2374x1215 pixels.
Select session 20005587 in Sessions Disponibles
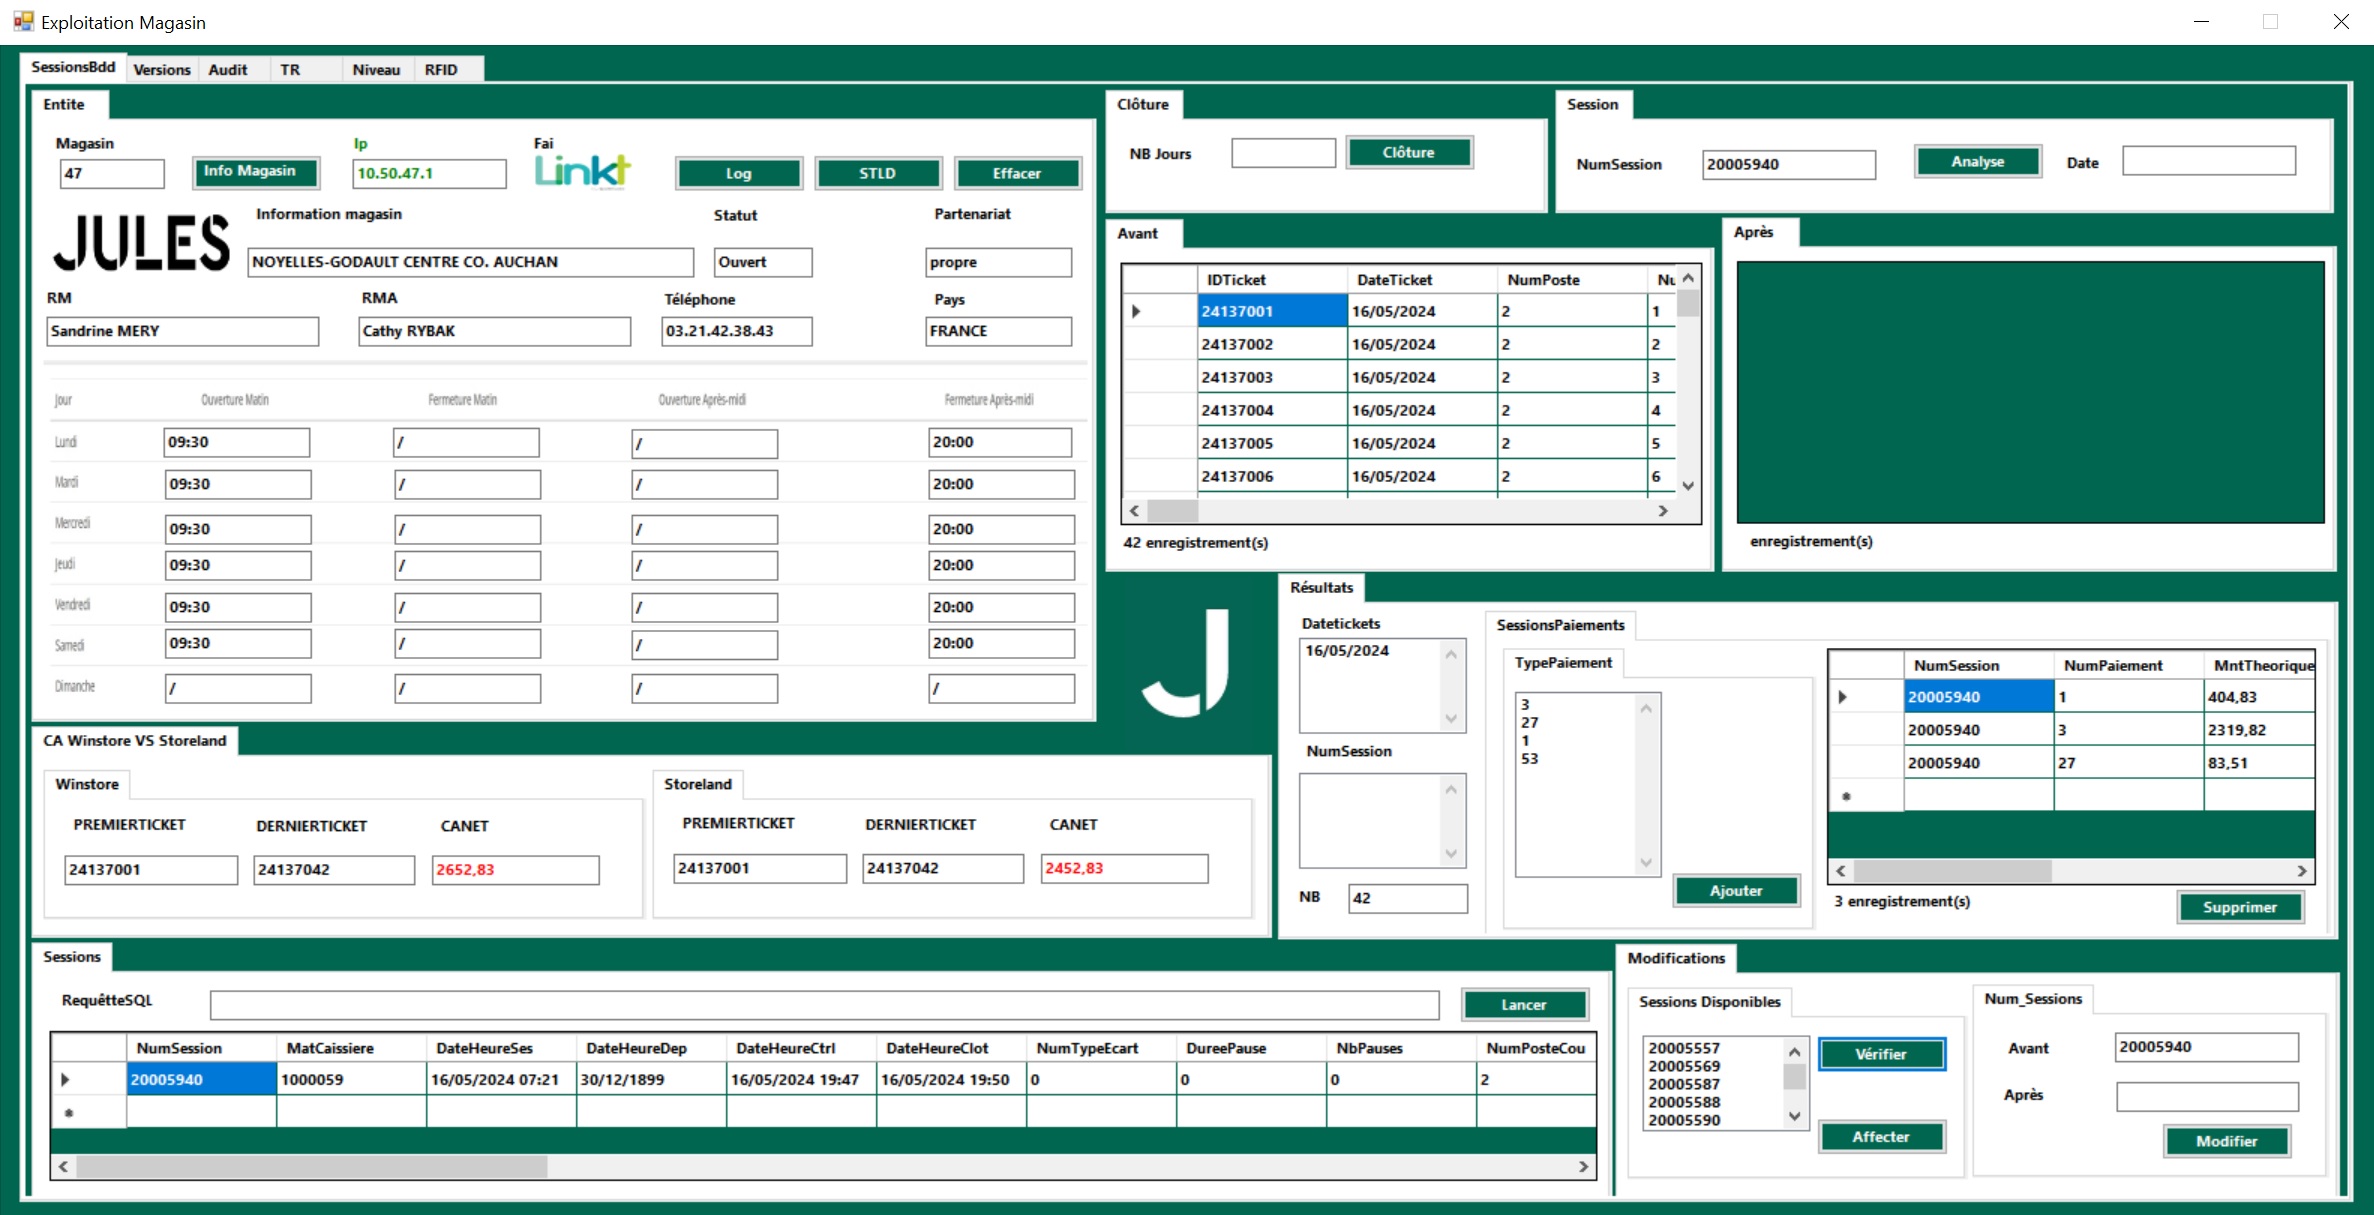[1684, 1084]
